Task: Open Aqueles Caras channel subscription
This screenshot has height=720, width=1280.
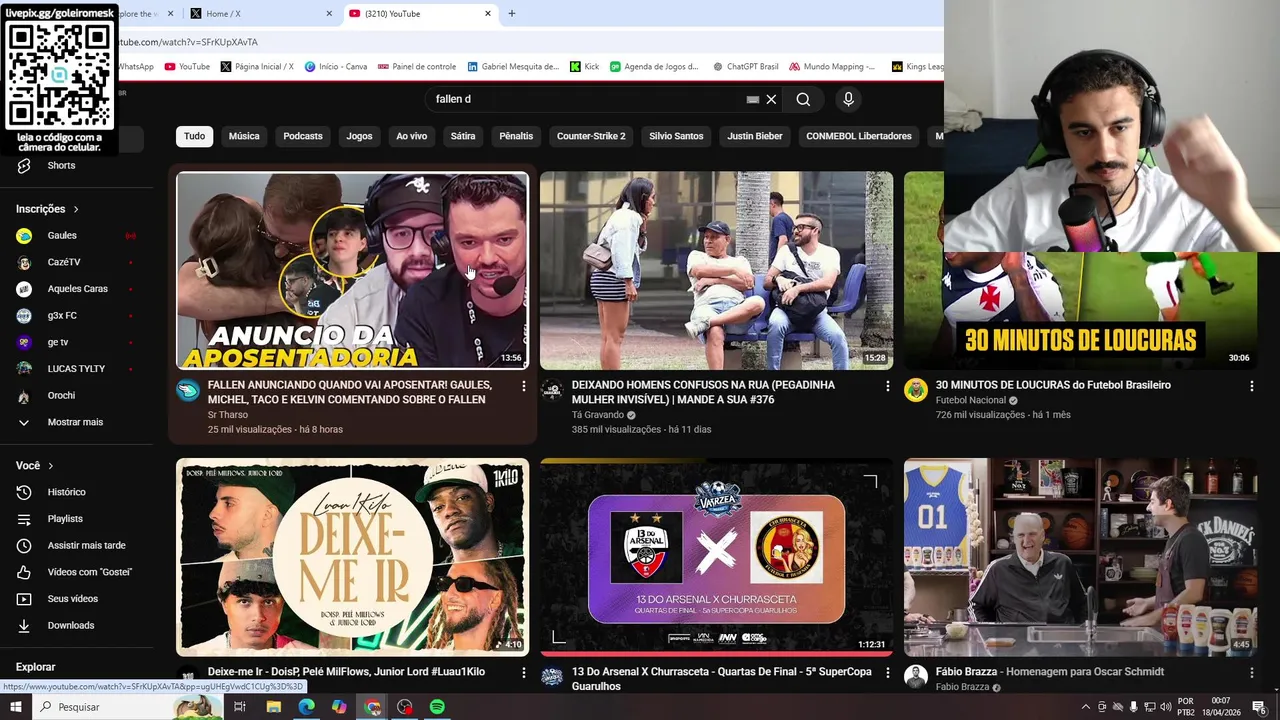Action: pyautogui.click(x=80, y=289)
